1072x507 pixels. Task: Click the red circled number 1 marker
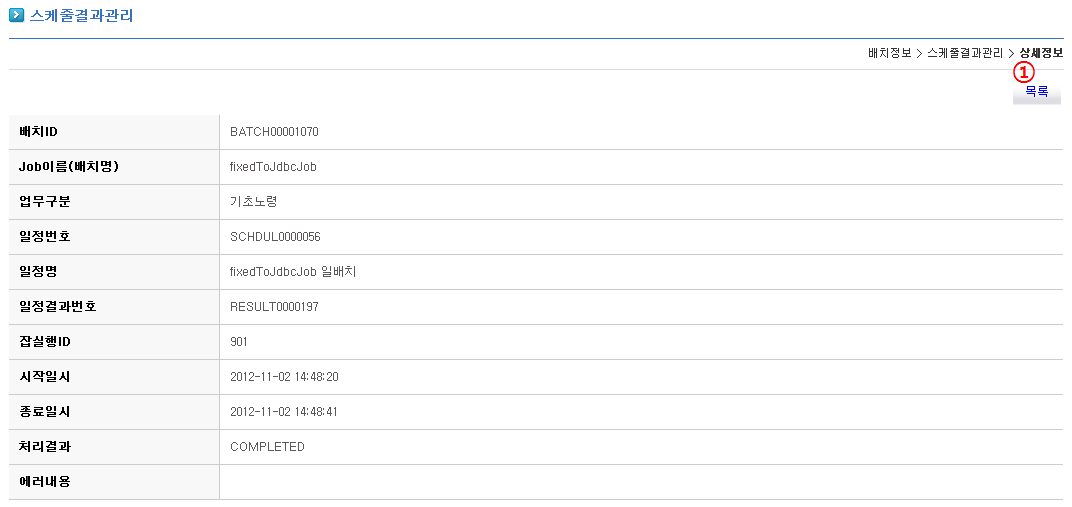click(1022, 72)
